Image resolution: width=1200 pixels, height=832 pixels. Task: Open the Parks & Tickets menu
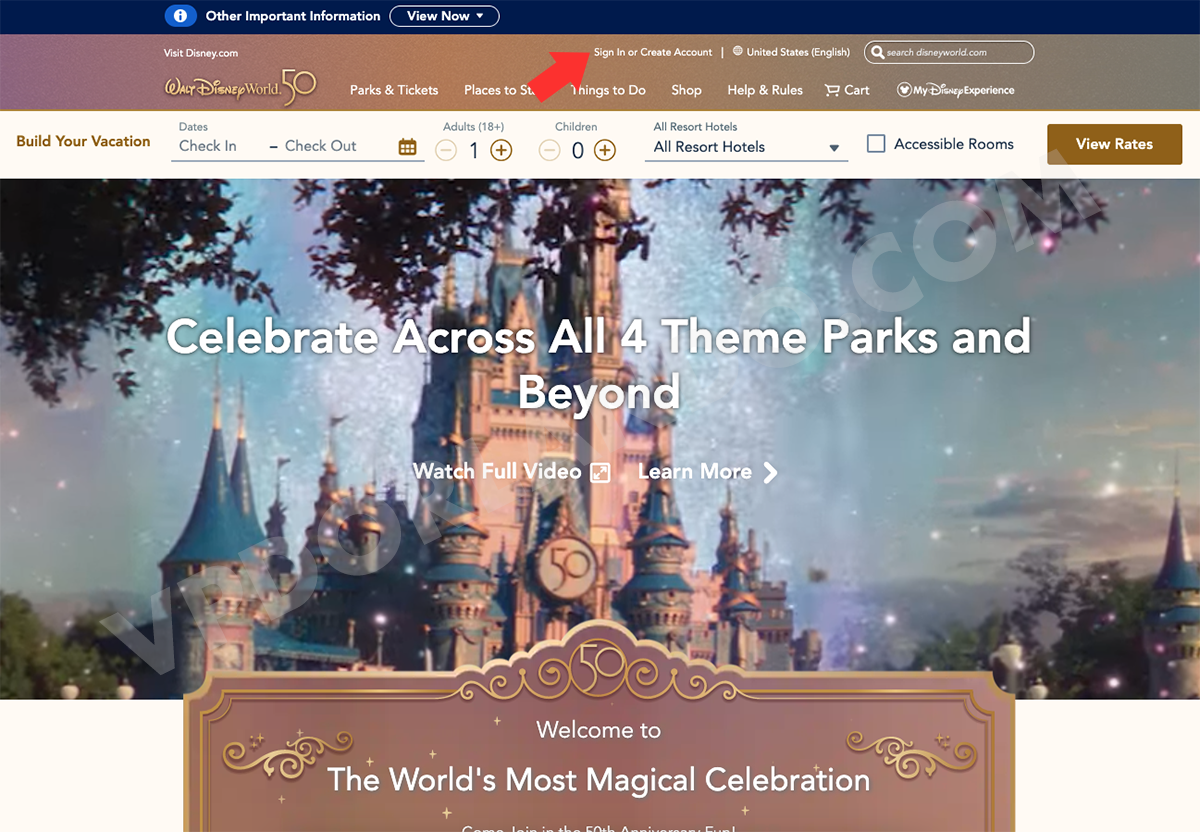click(394, 90)
